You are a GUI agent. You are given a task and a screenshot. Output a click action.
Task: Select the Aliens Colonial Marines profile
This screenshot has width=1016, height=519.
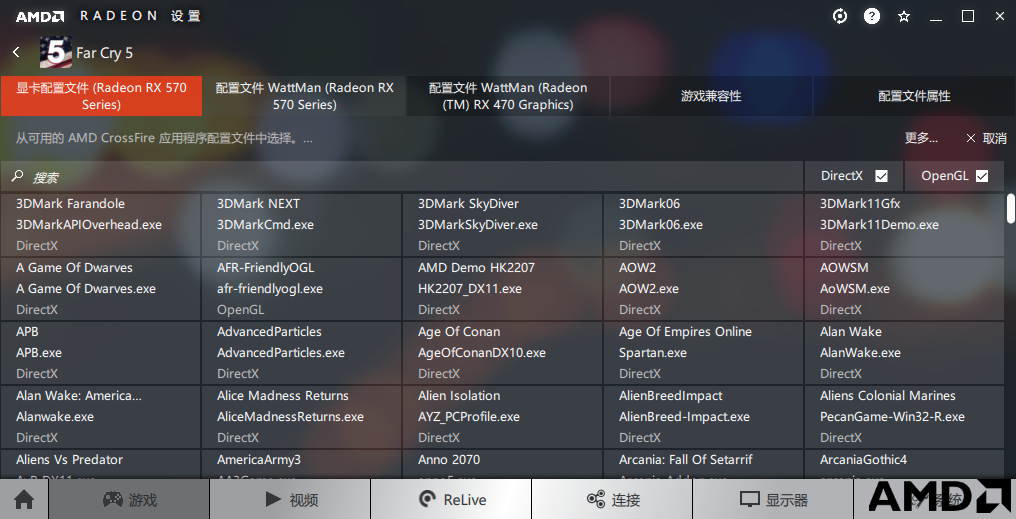coord(904,417)
